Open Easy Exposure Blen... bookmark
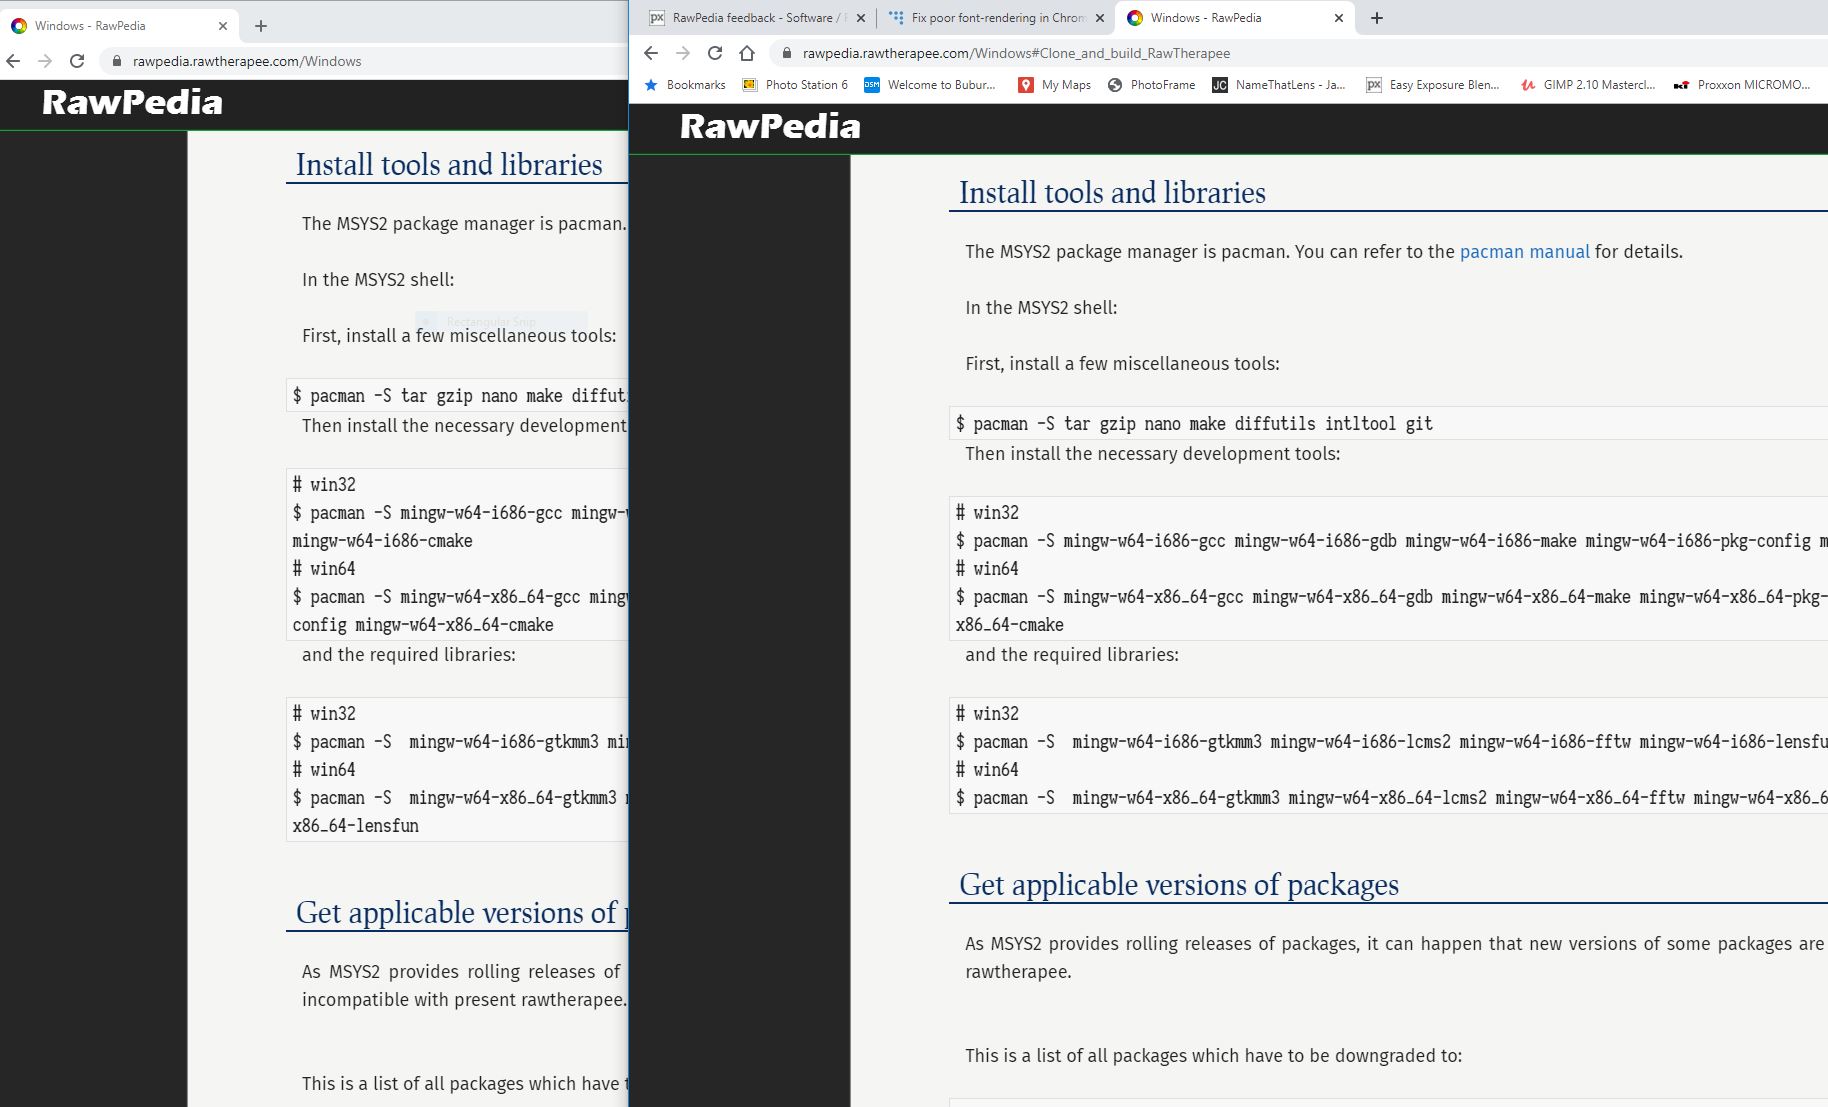Screen dimensions: 1828x1107 coord(1433,85)
